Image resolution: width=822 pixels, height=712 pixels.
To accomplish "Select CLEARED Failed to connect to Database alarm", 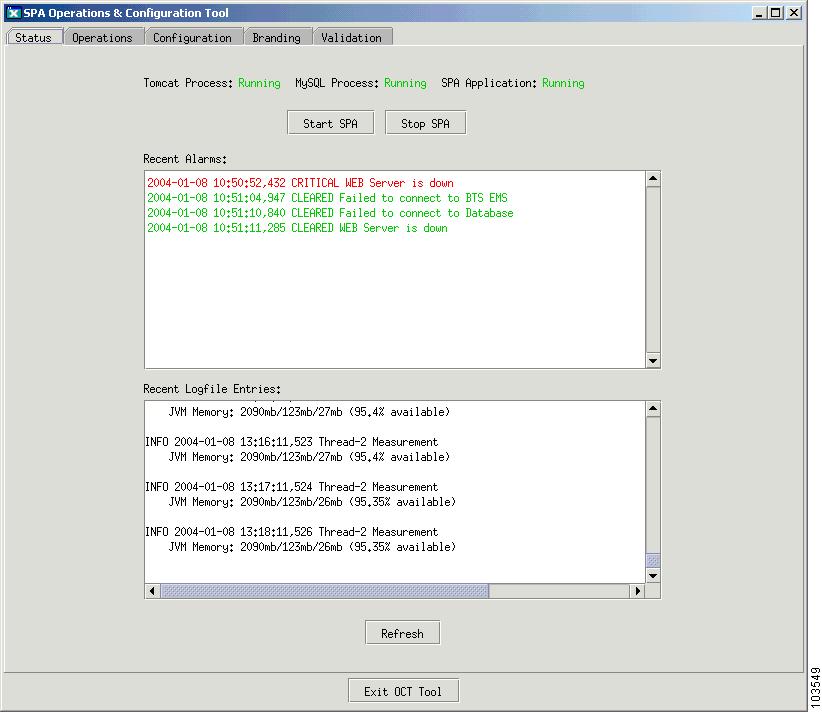I will click(x=330, y=213).
